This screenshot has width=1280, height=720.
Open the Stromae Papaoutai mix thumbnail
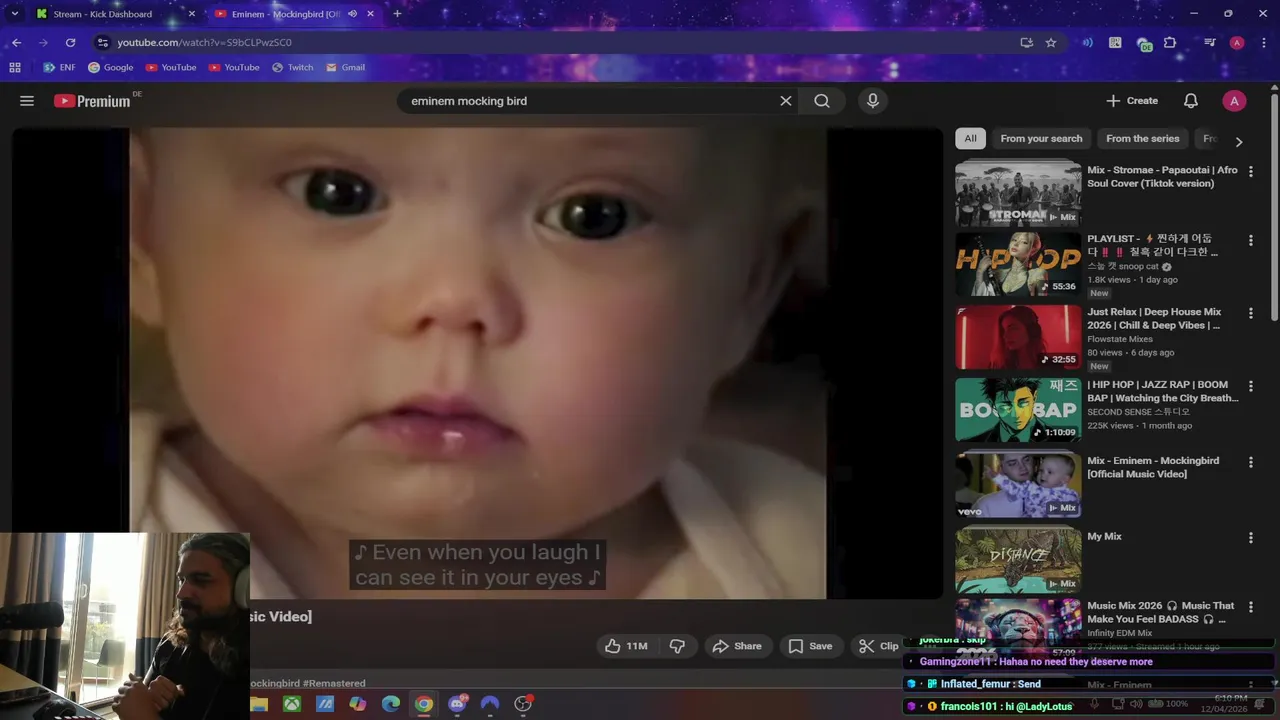[1018, 193]
